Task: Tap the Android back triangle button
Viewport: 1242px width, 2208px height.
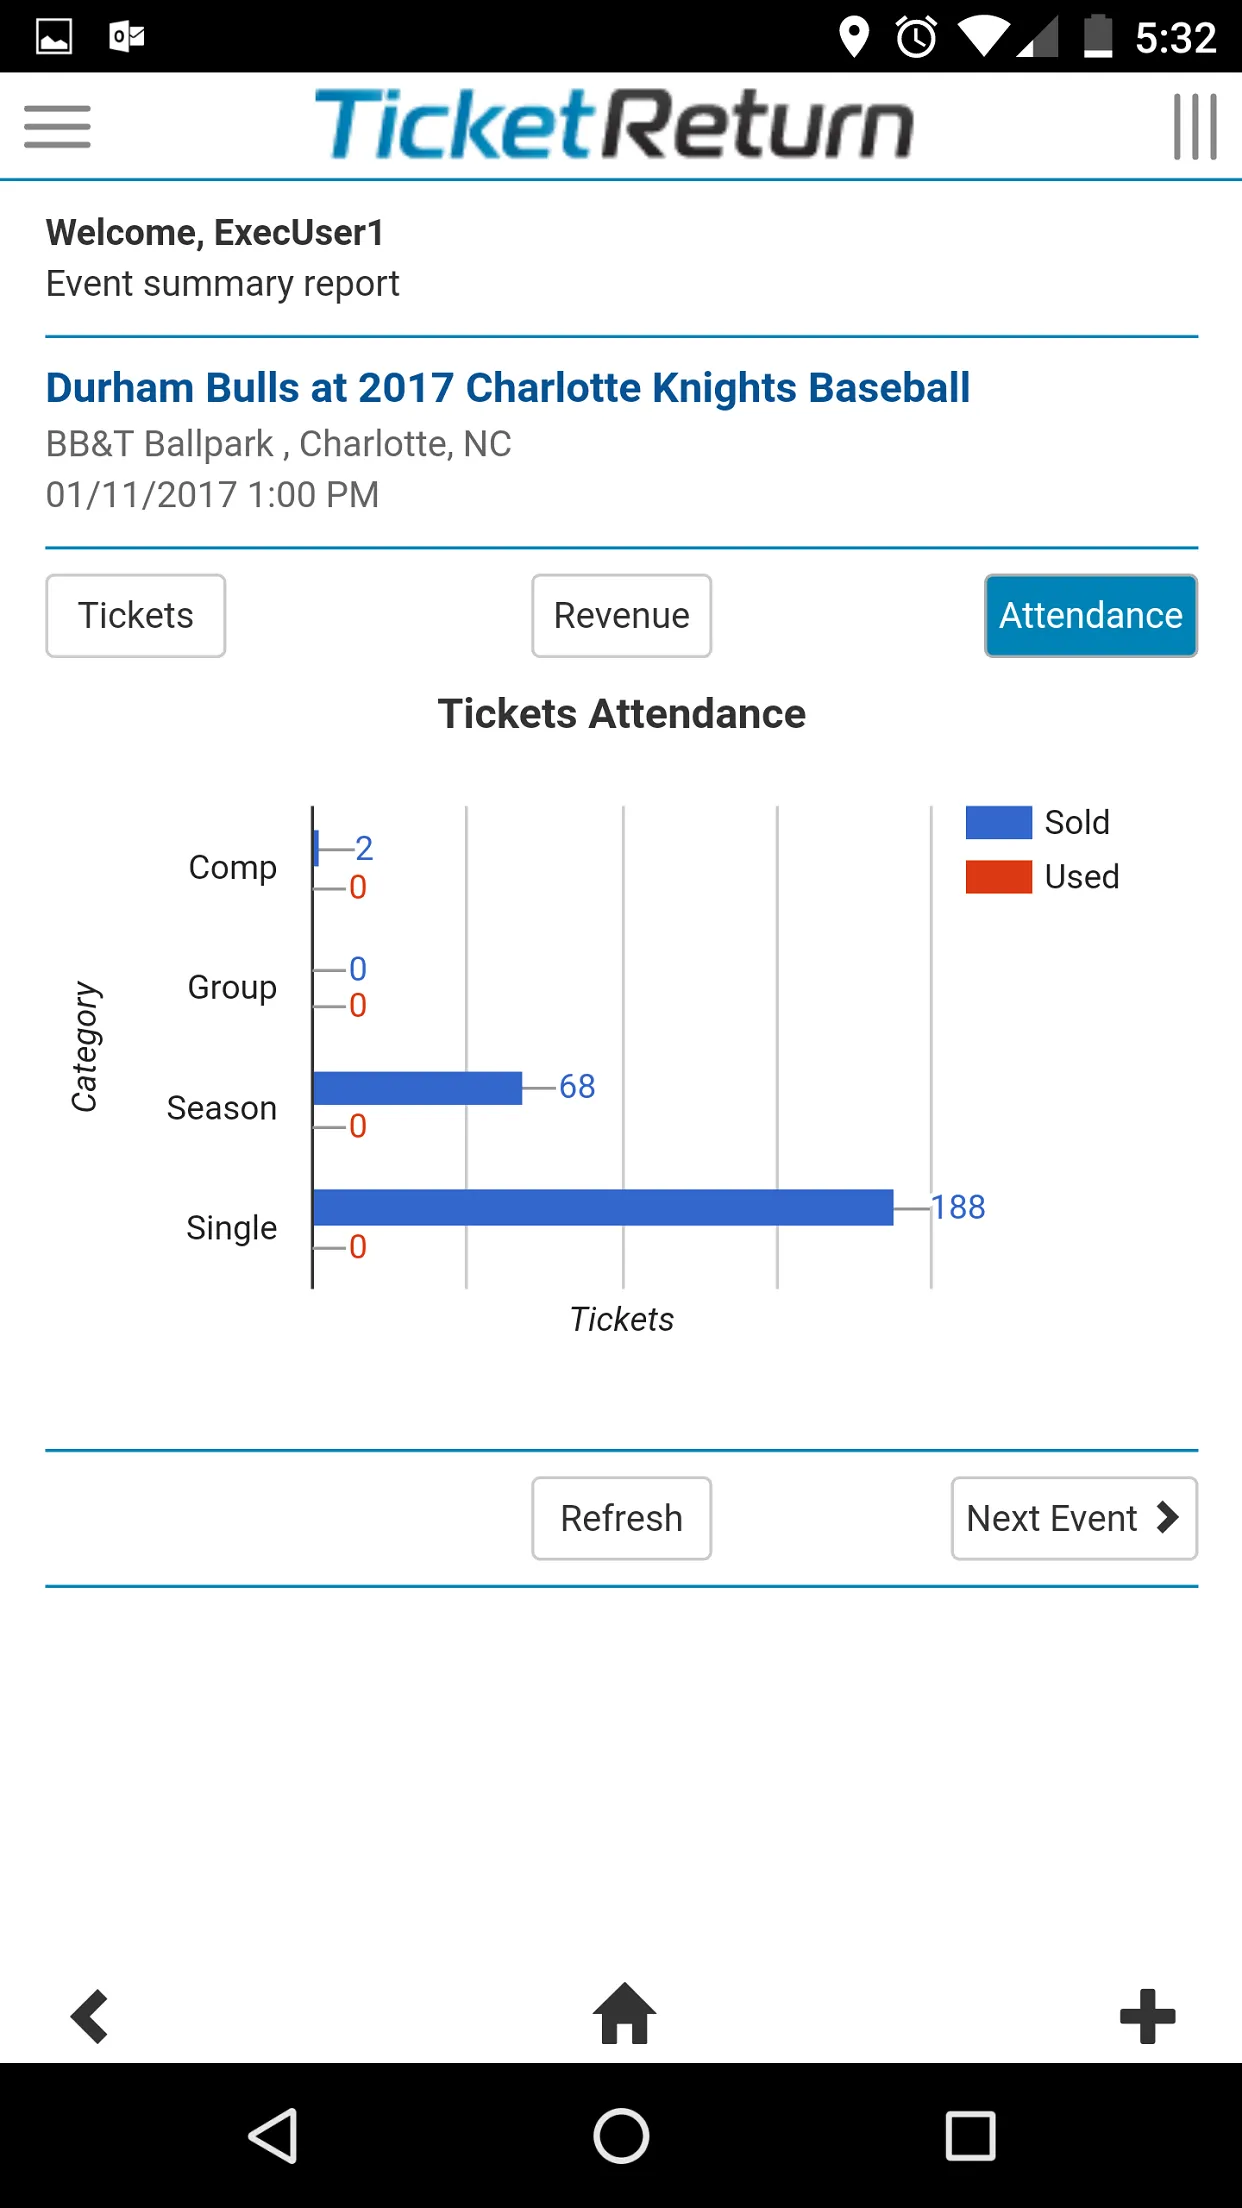Action: (x=273, y=2136)
